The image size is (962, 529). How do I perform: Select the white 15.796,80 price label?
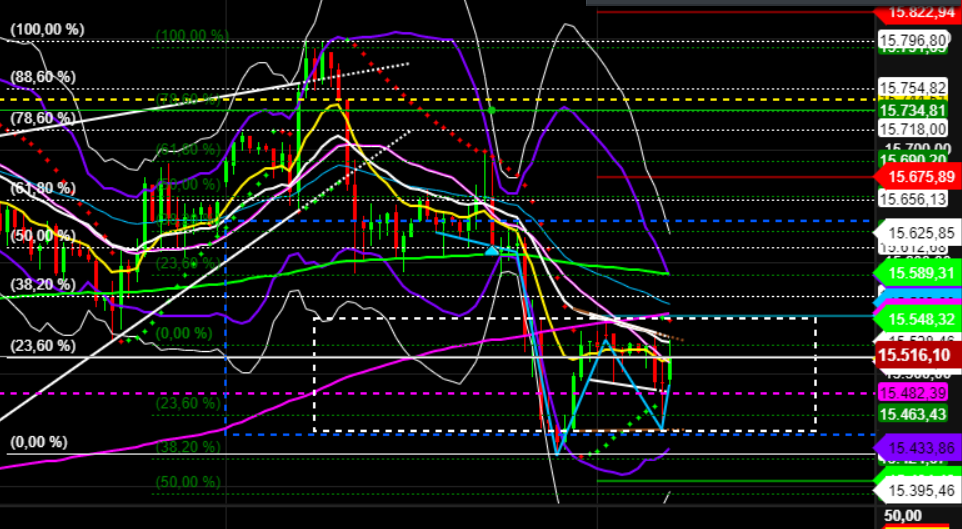(912, 41)
